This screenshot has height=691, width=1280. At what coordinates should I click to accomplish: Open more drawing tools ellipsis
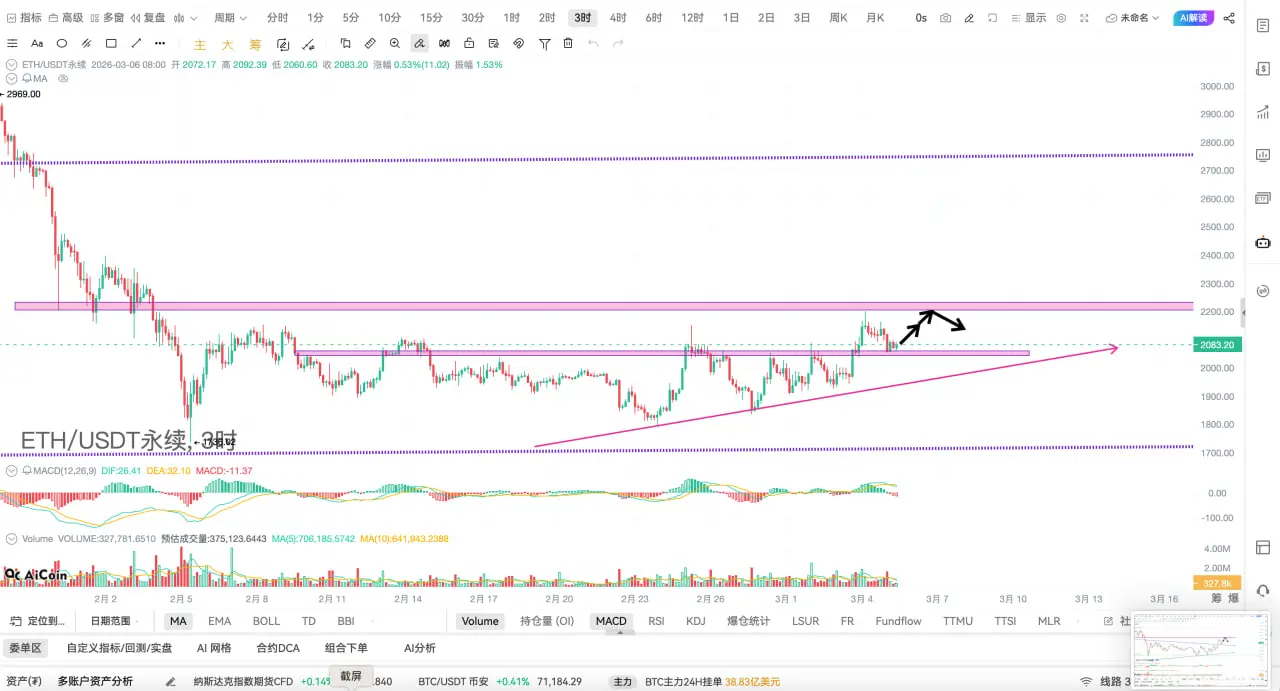[160, 43]
